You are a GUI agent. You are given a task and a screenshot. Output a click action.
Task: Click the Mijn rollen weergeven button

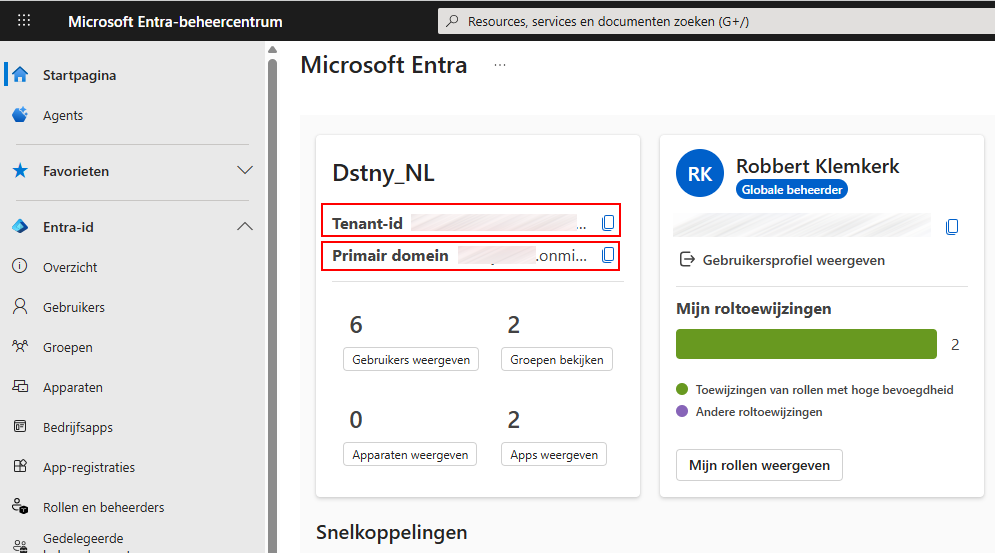tap(759, 465)
